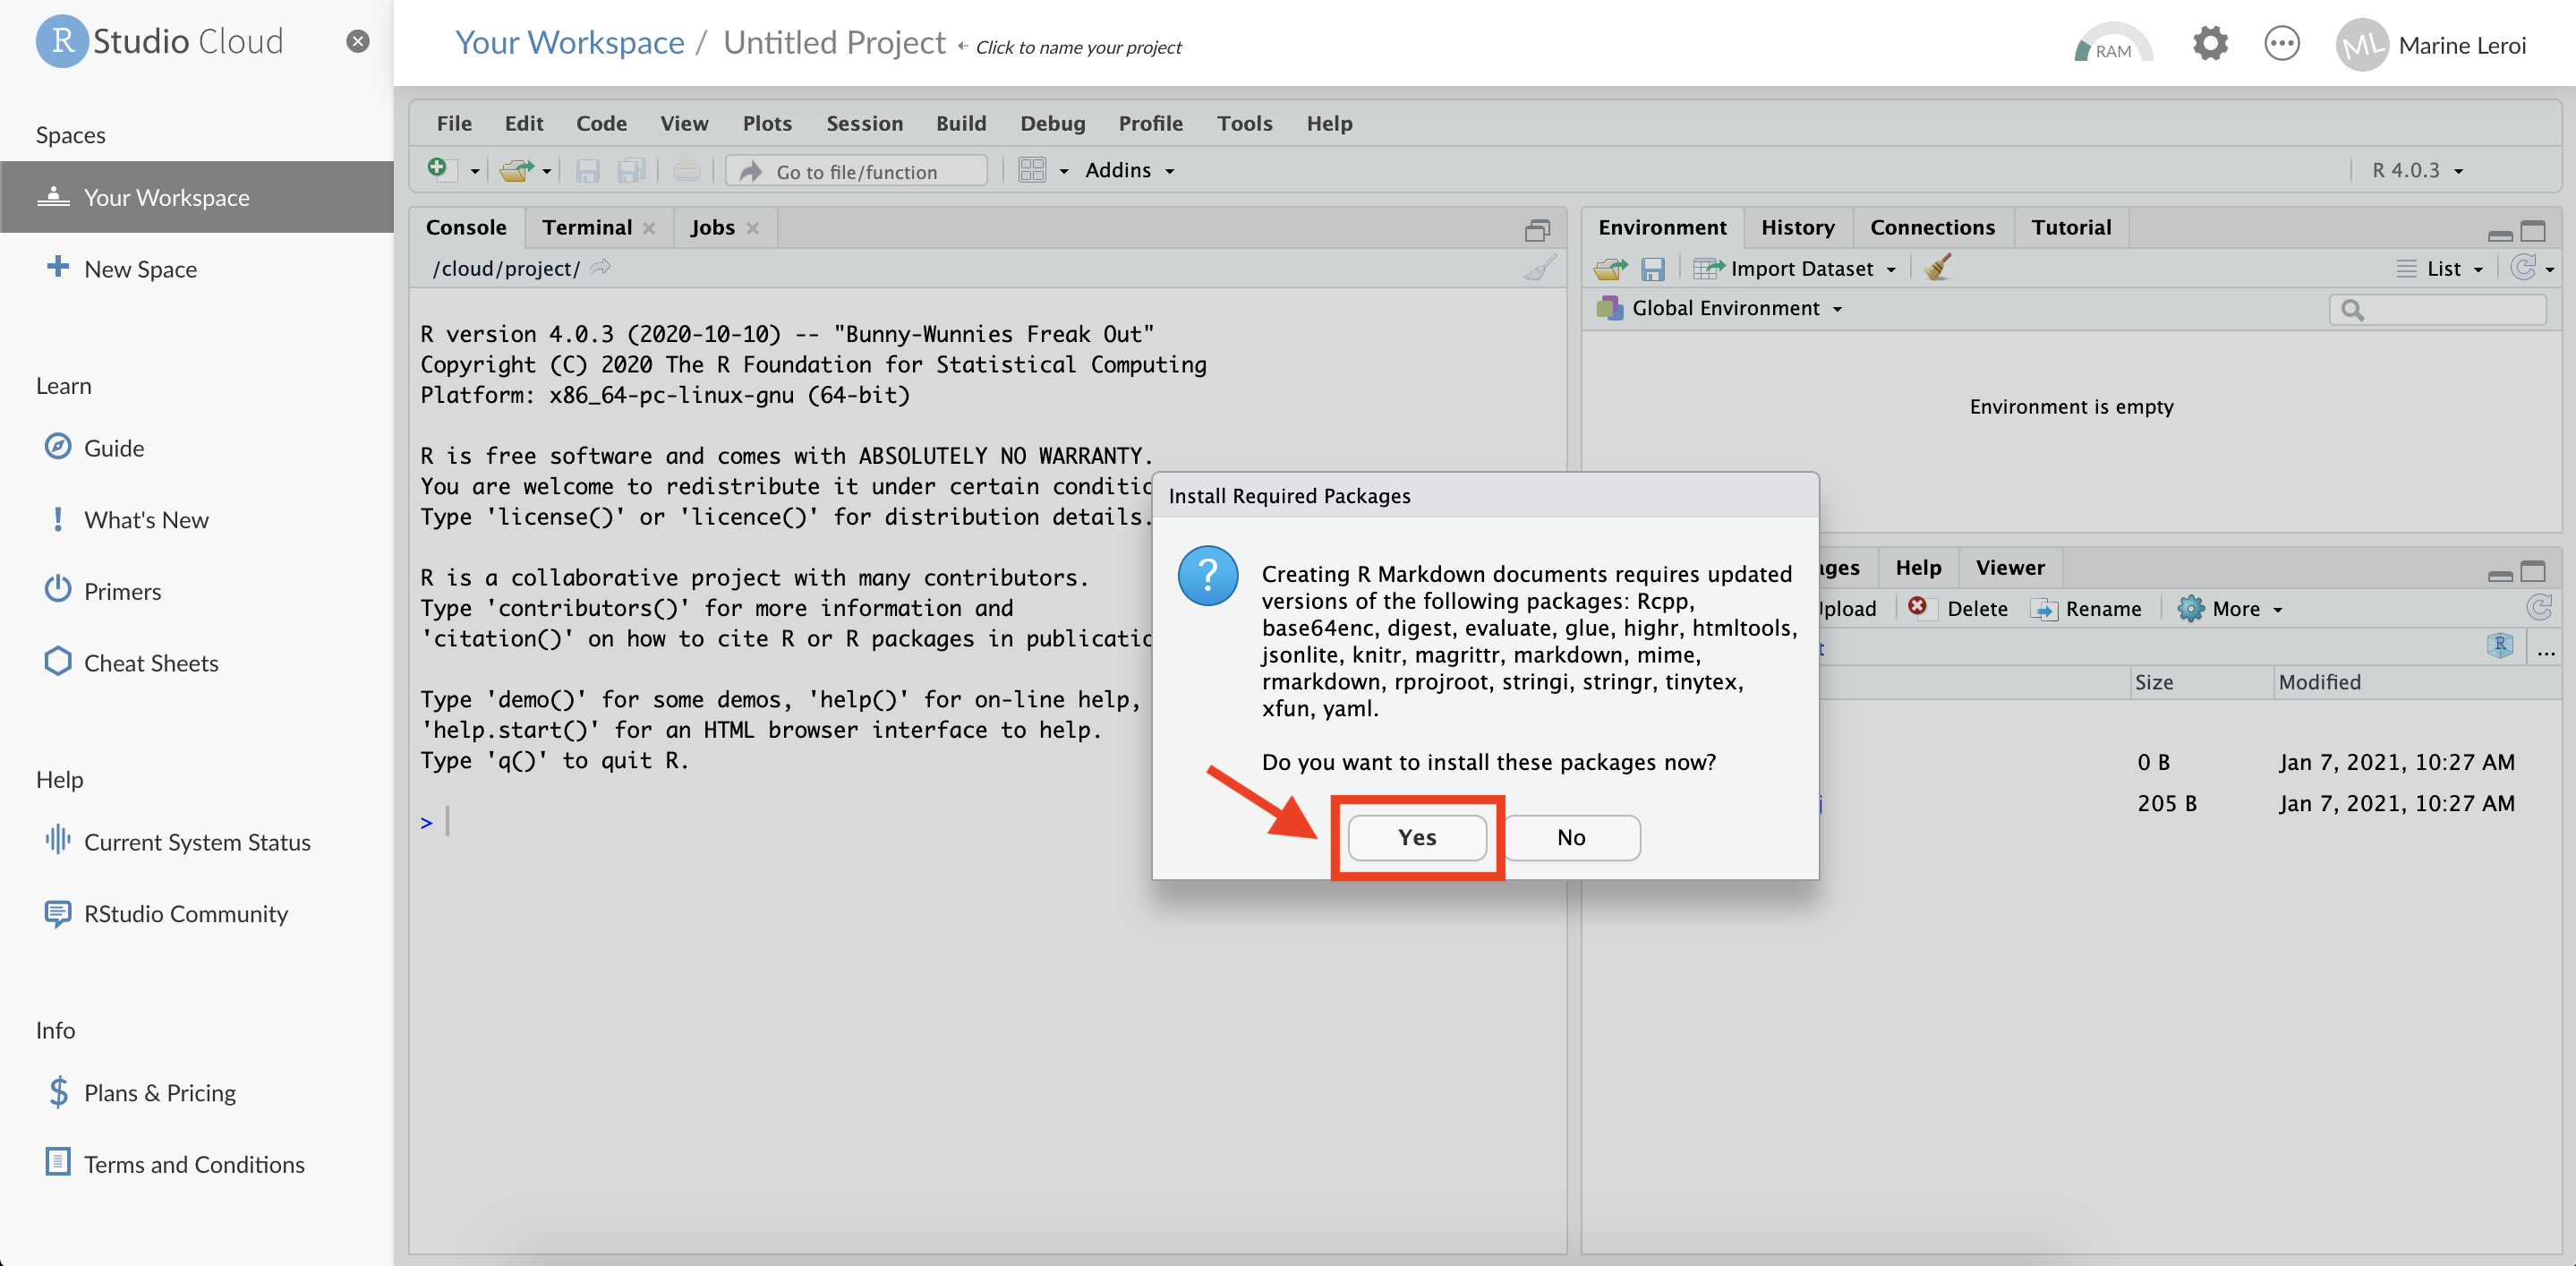Expand the New File dropdown arrow

pos(475,171)
